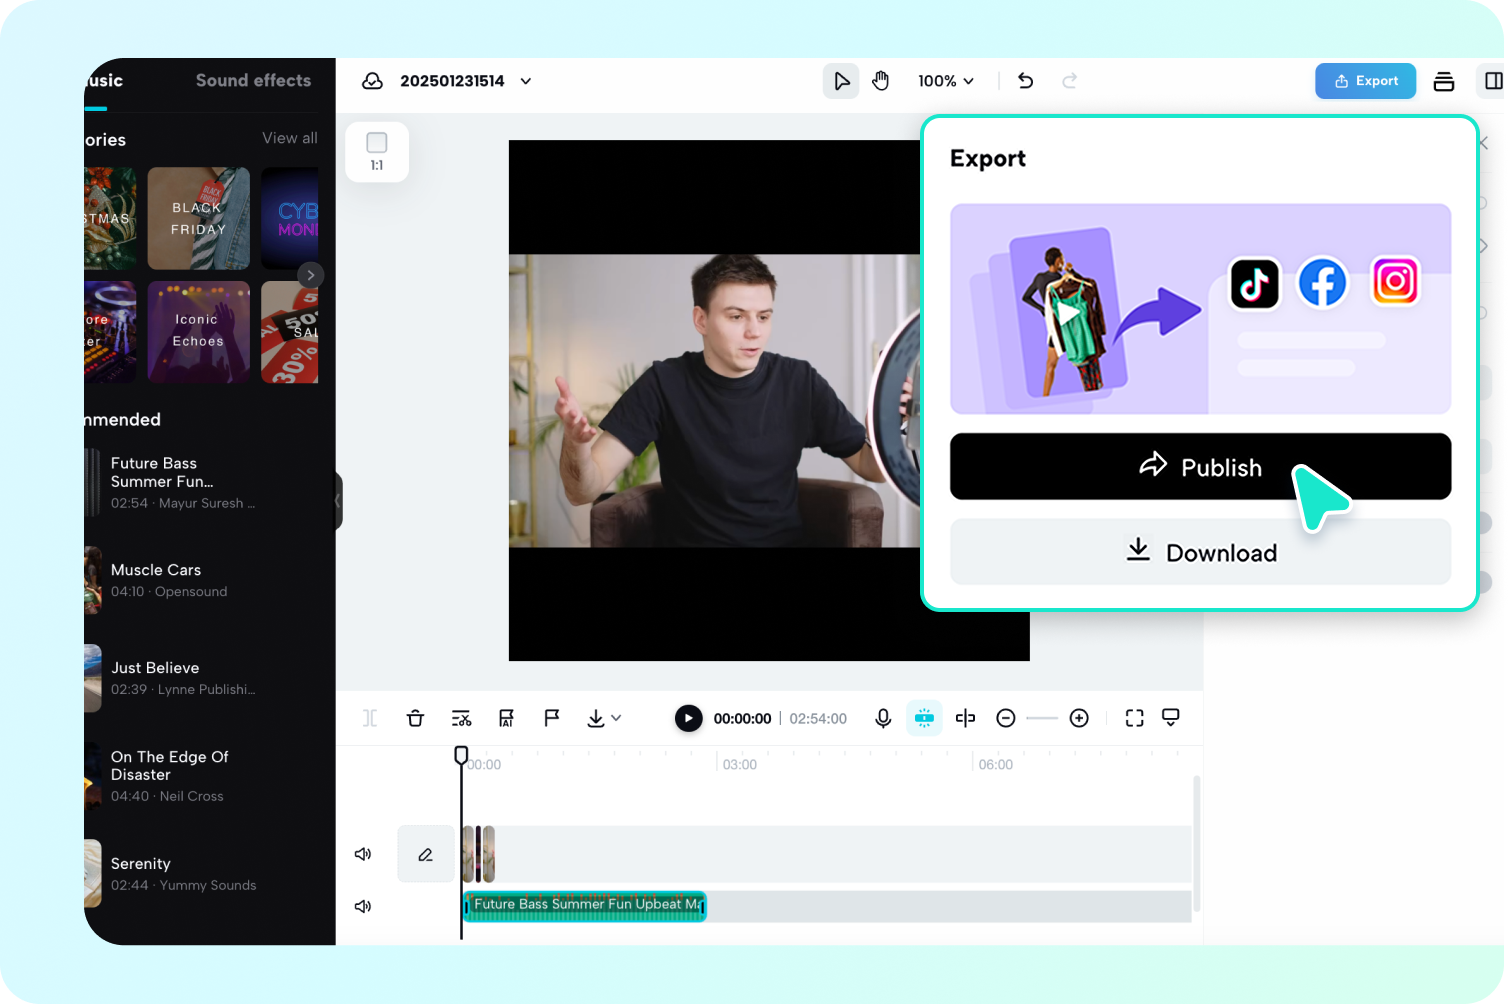The image size is (1511, 1004).
Task: Open the Black Friday music category
Action: pos(199,218)
